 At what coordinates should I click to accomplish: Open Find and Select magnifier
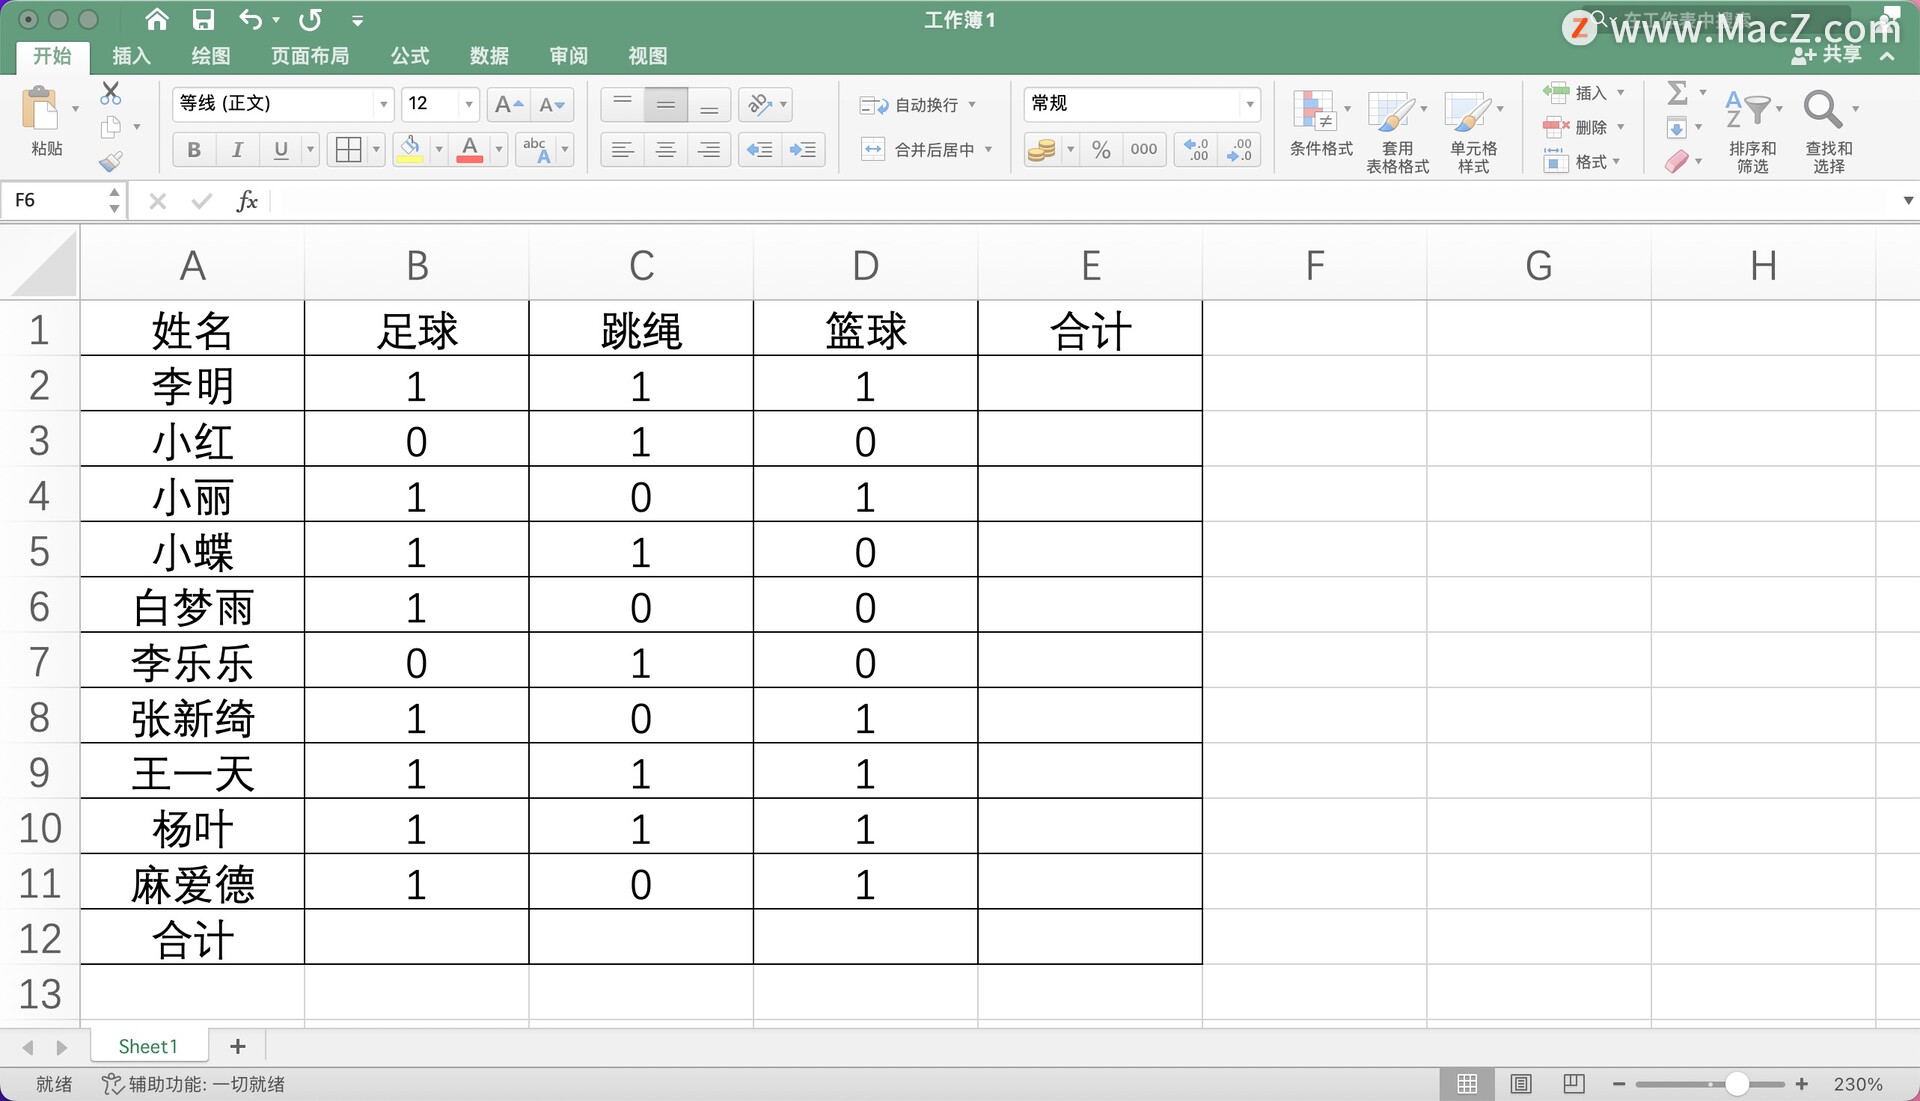(x=1822, y=108)
